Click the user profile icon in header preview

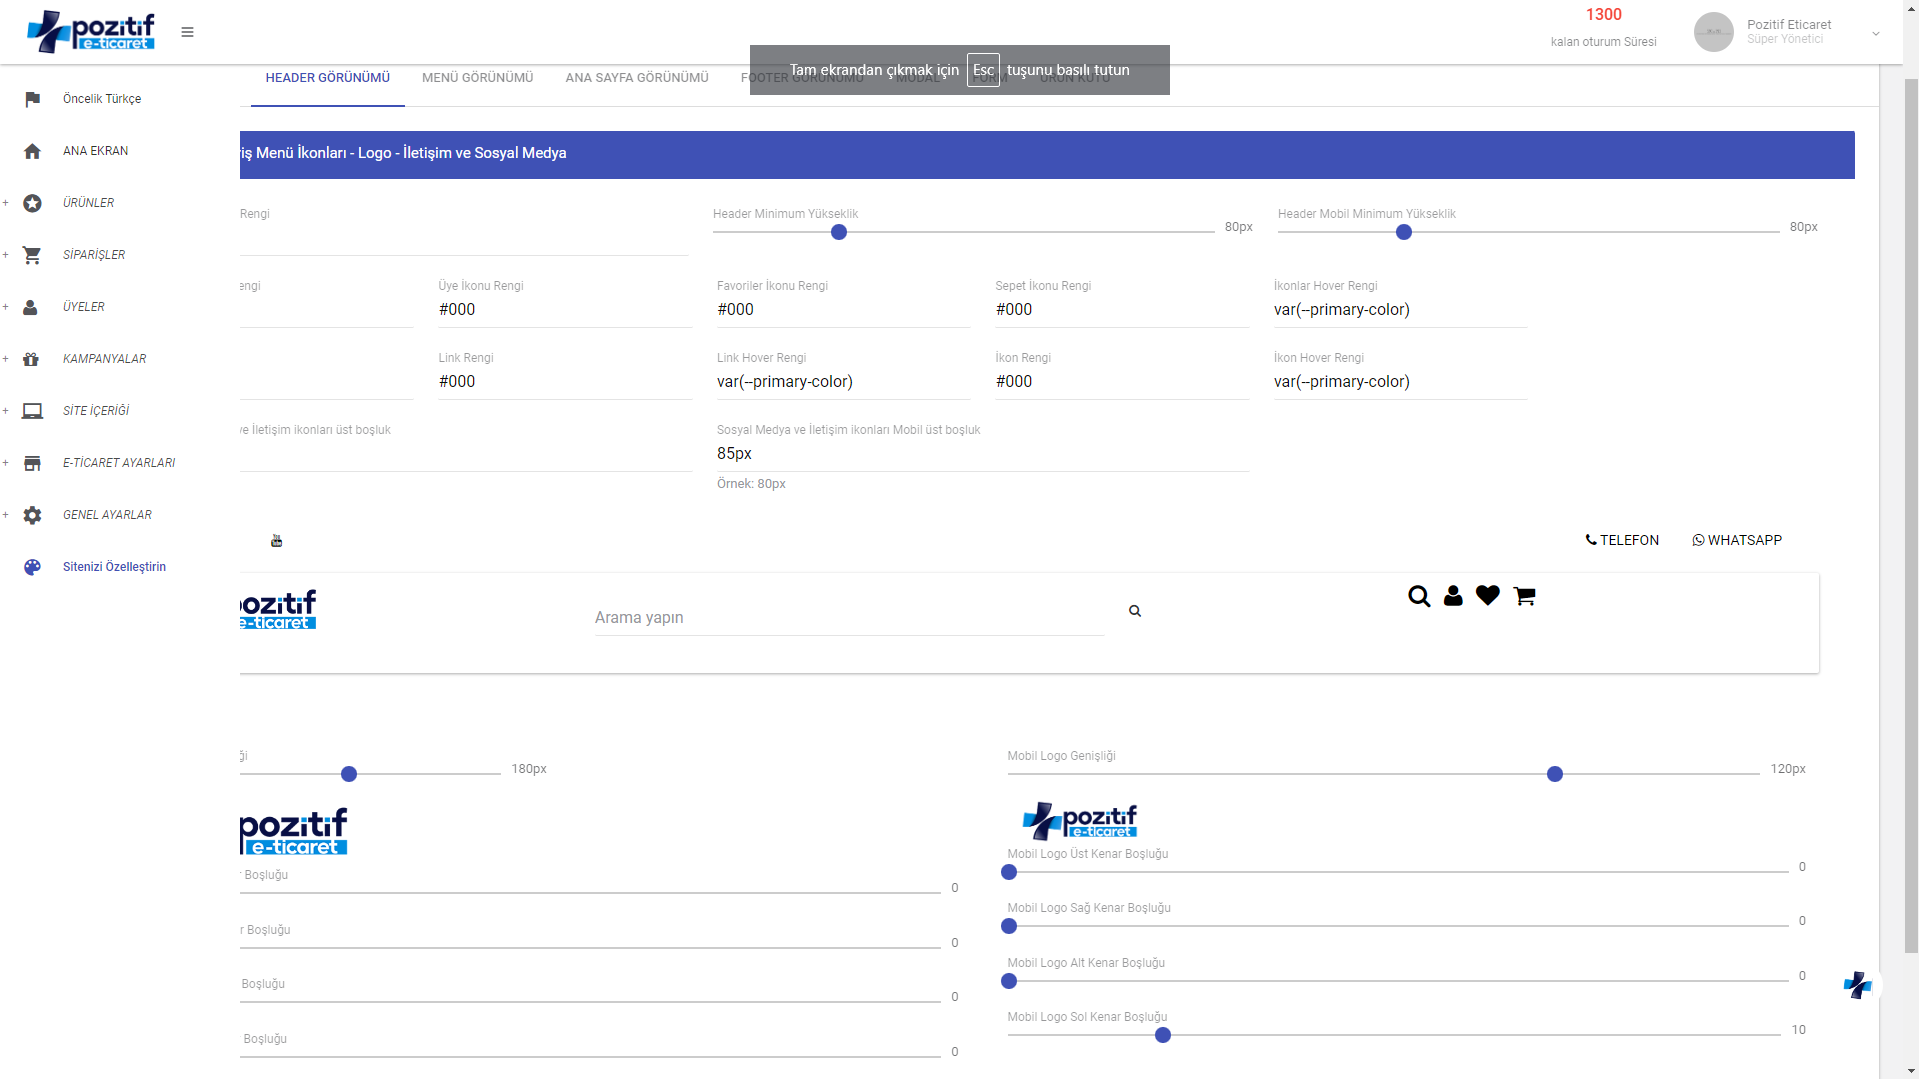click(1453, 596)
